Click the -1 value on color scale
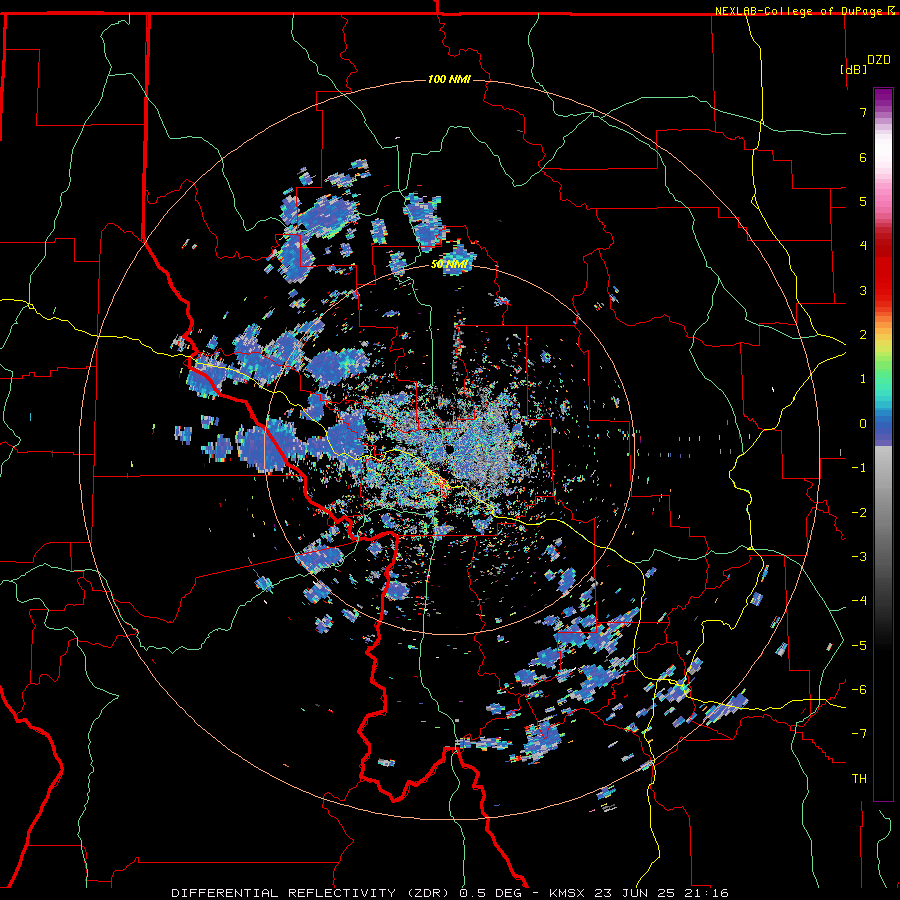 [x=859, y=468]
